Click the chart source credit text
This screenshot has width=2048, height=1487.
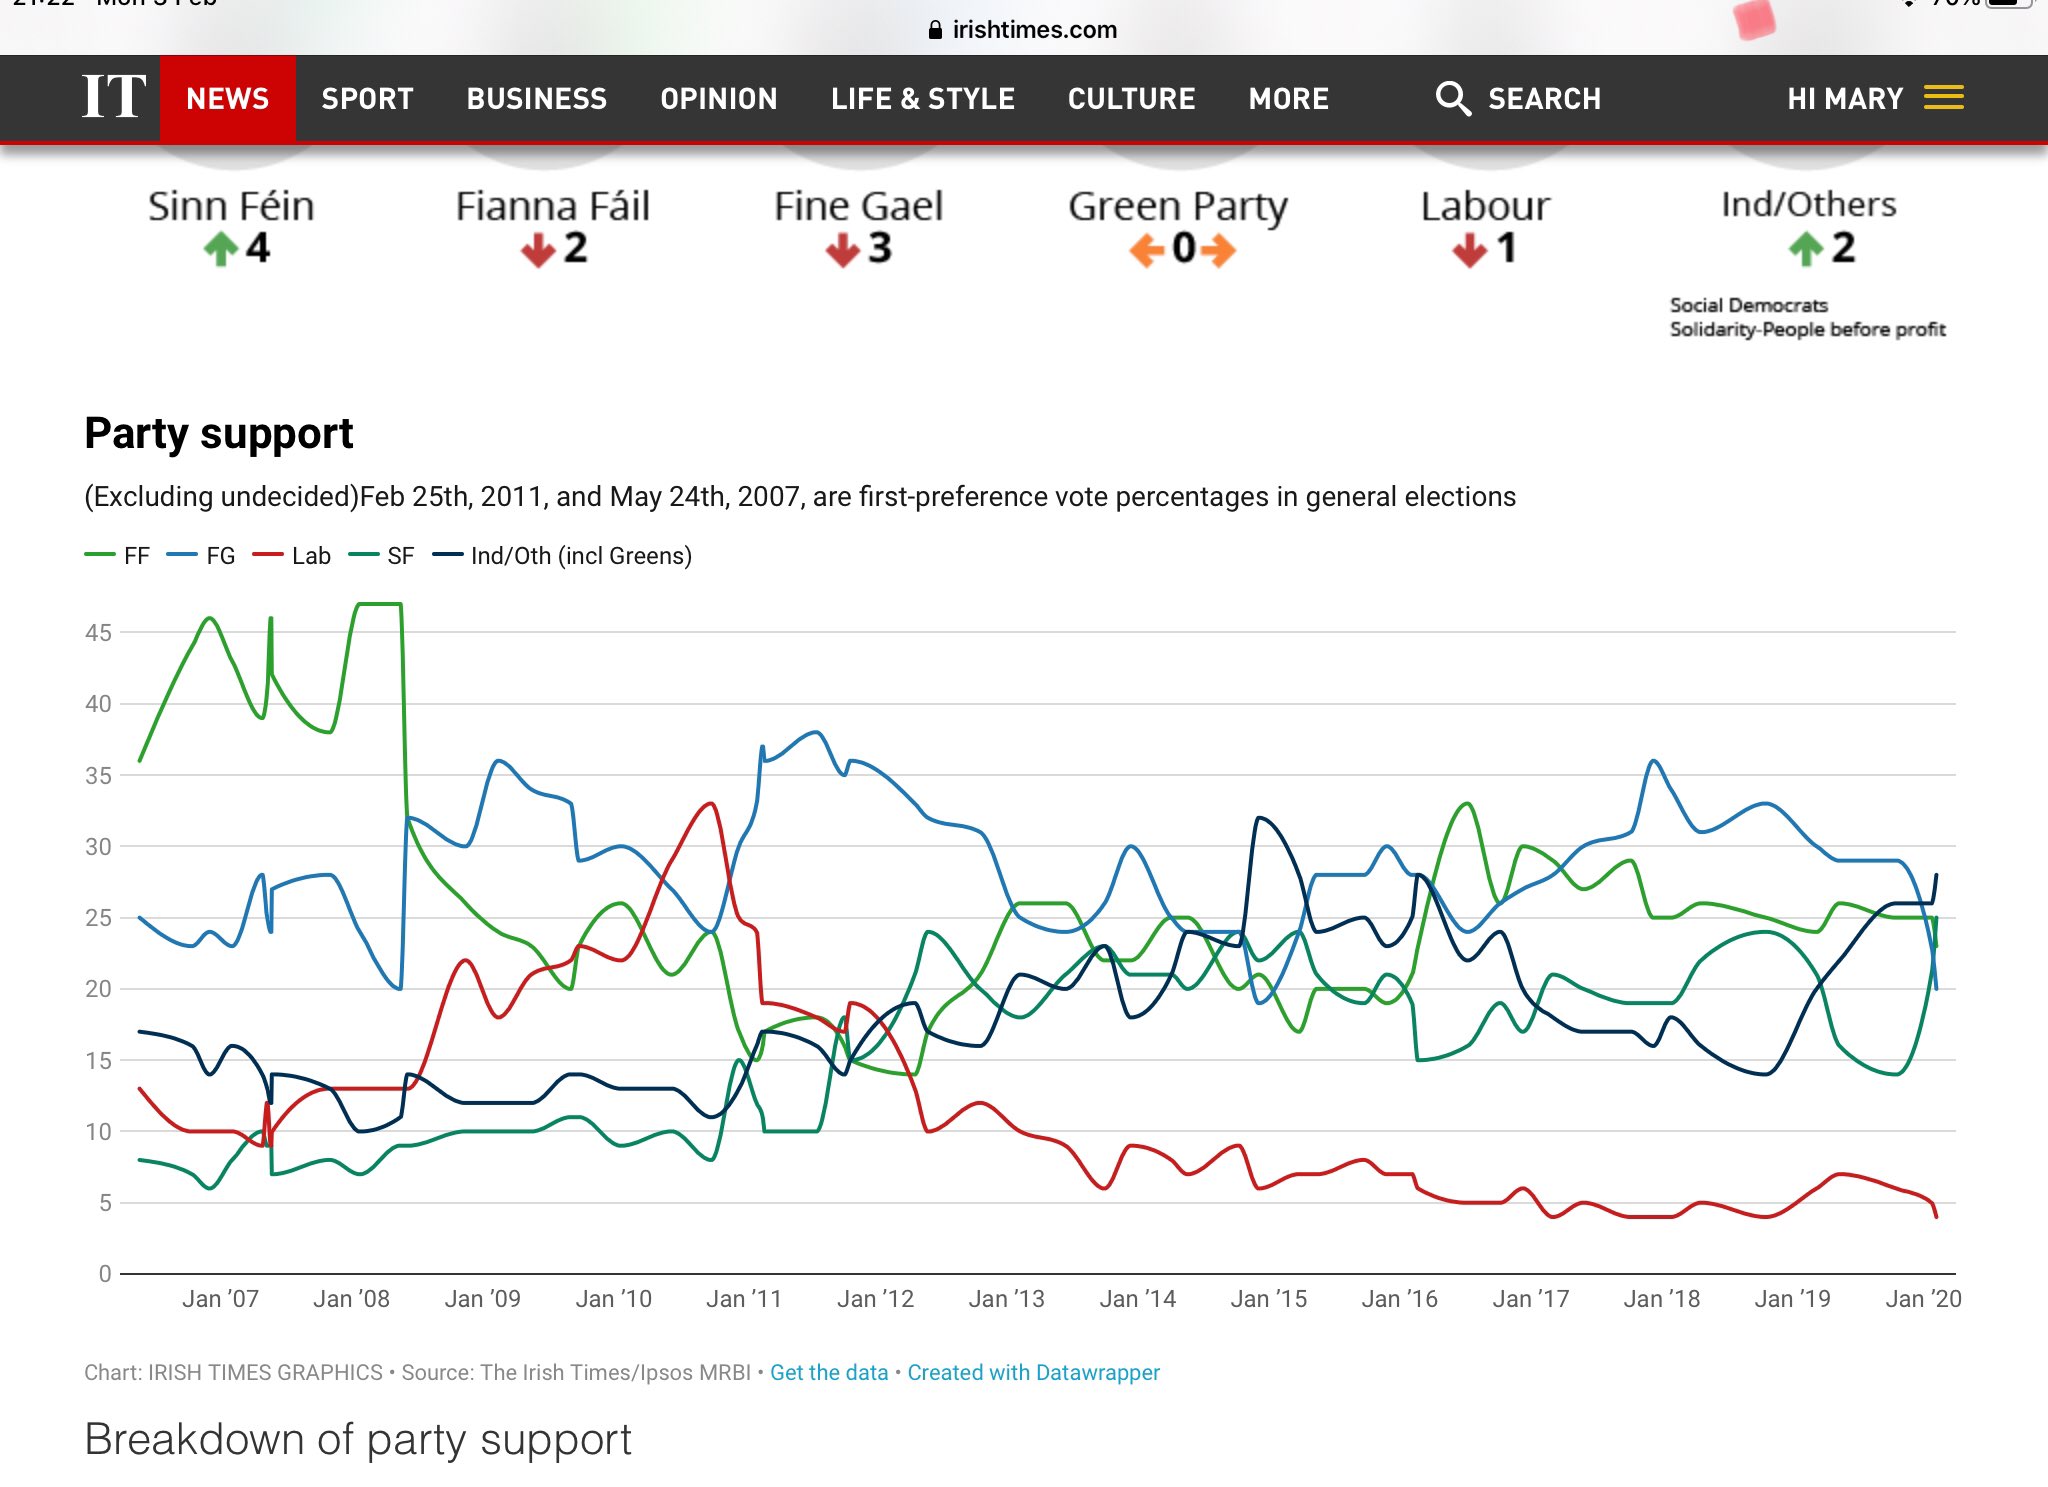(x=417, y=1373)
